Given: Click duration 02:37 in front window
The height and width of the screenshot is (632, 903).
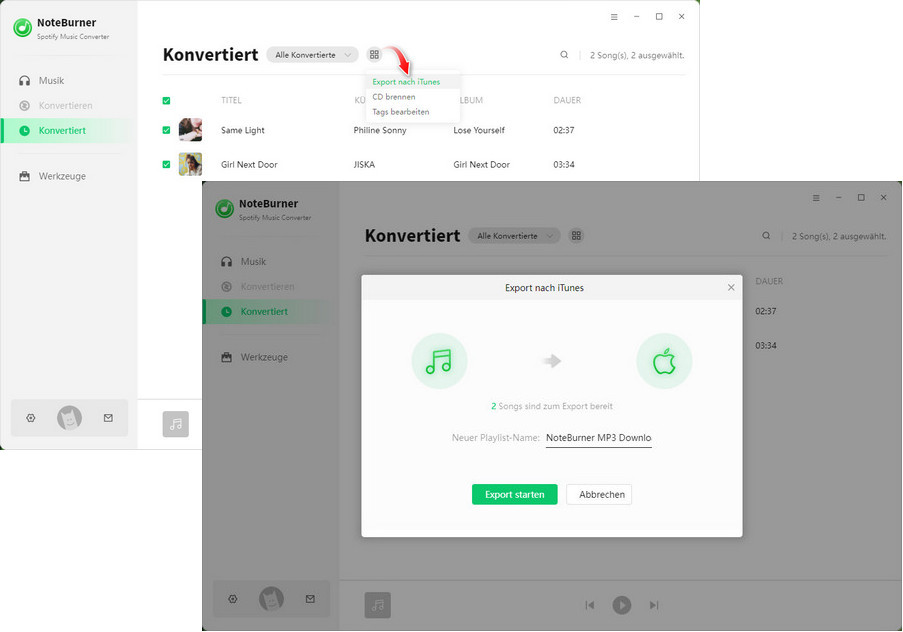Looking at the screenshot, I should coord(766,311).
